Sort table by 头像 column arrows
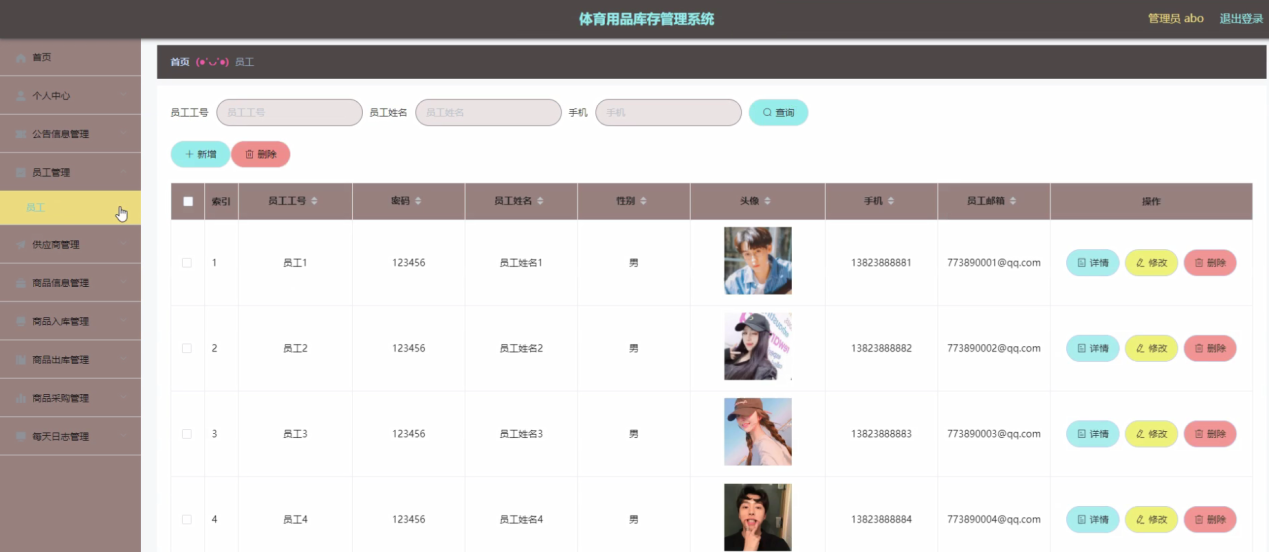 [767, 201]
